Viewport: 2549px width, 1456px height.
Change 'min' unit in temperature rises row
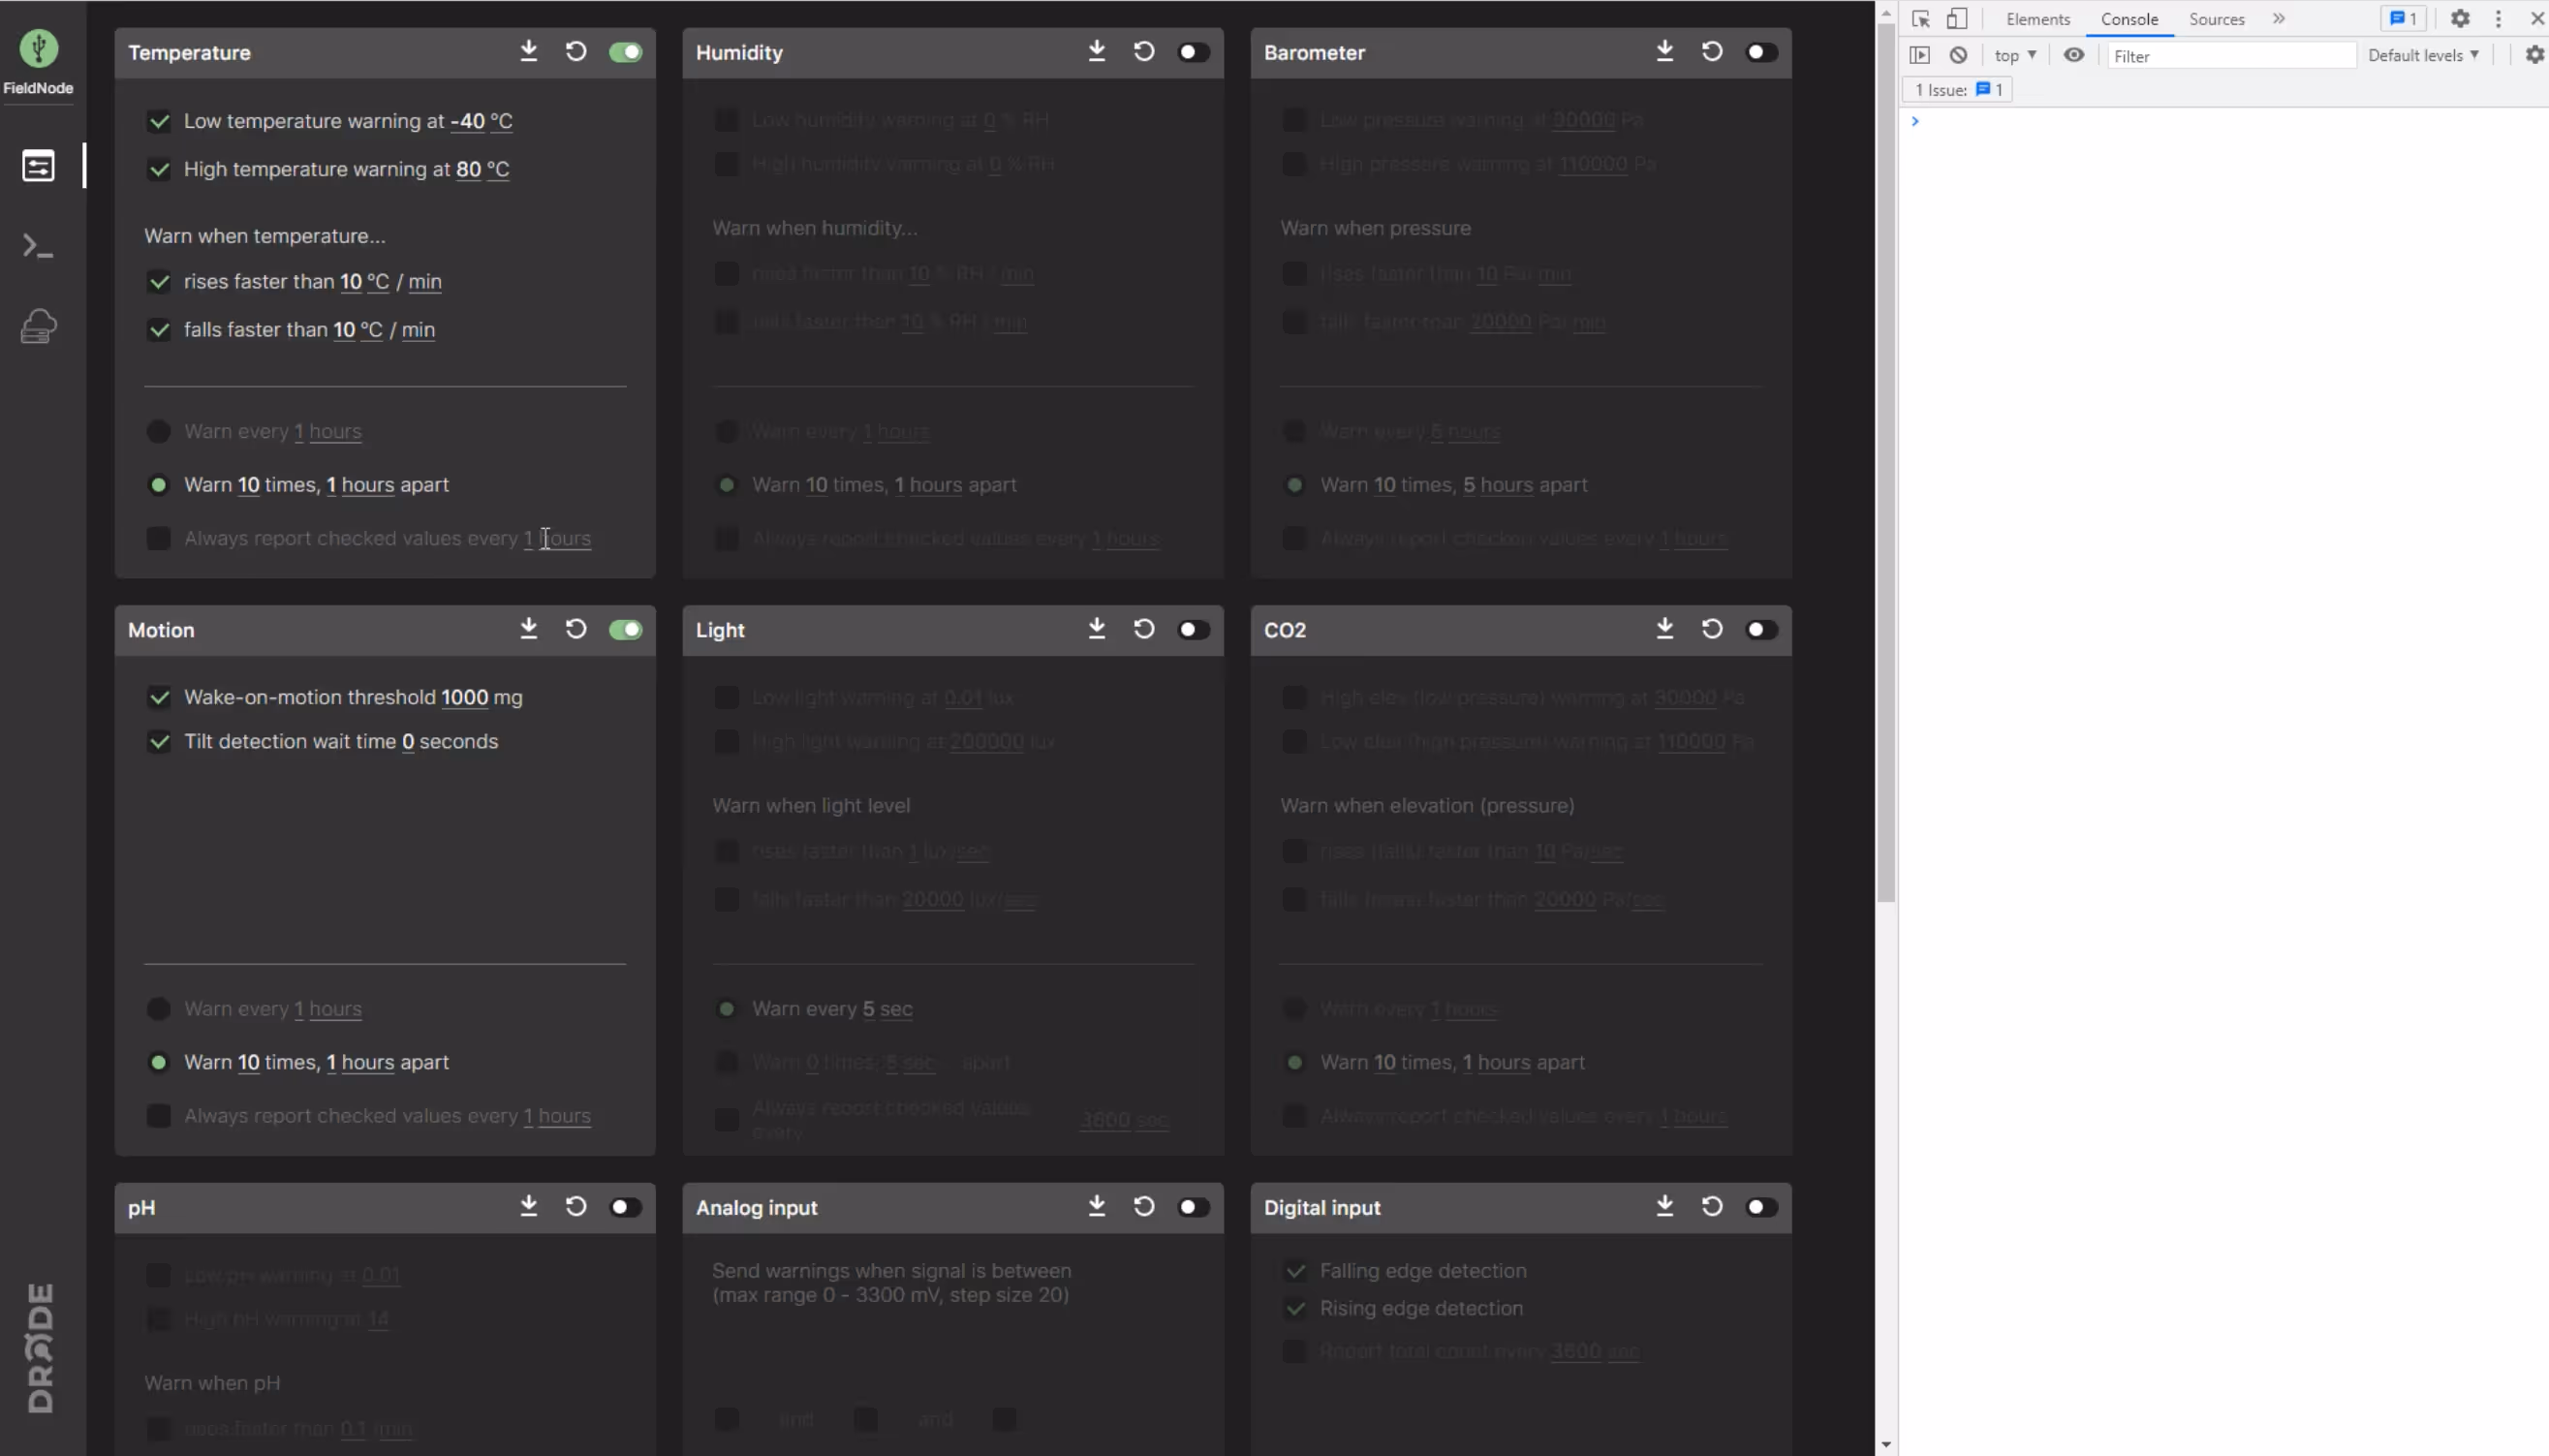[425, 282]
